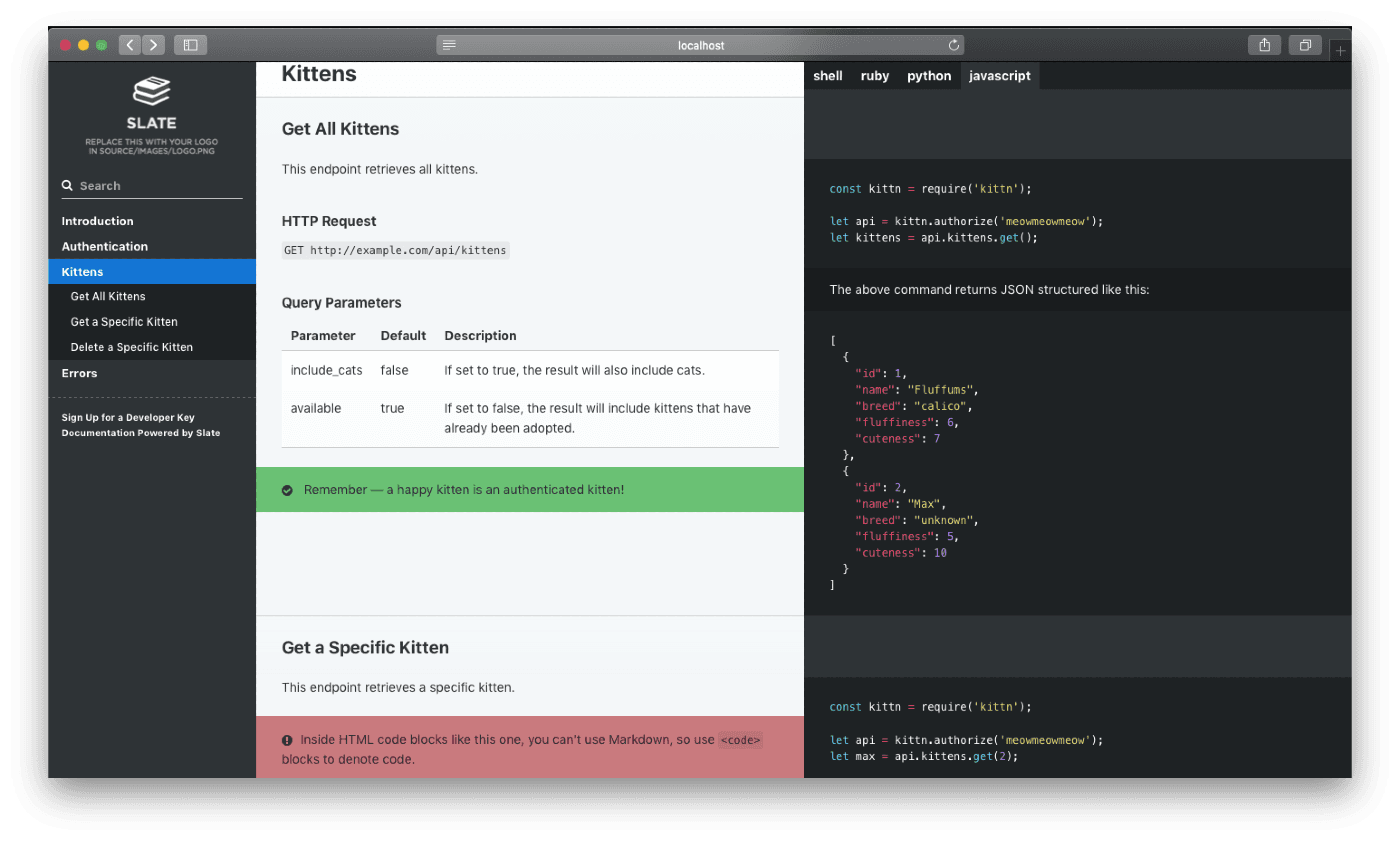Select the ruby code tab
The width and height of the screenshot is (1400, 841).
pos(874,75)
